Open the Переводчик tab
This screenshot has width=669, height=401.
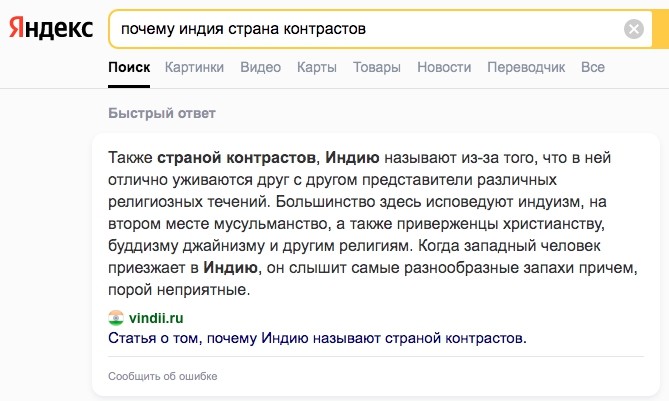click(x=526, y=68)
